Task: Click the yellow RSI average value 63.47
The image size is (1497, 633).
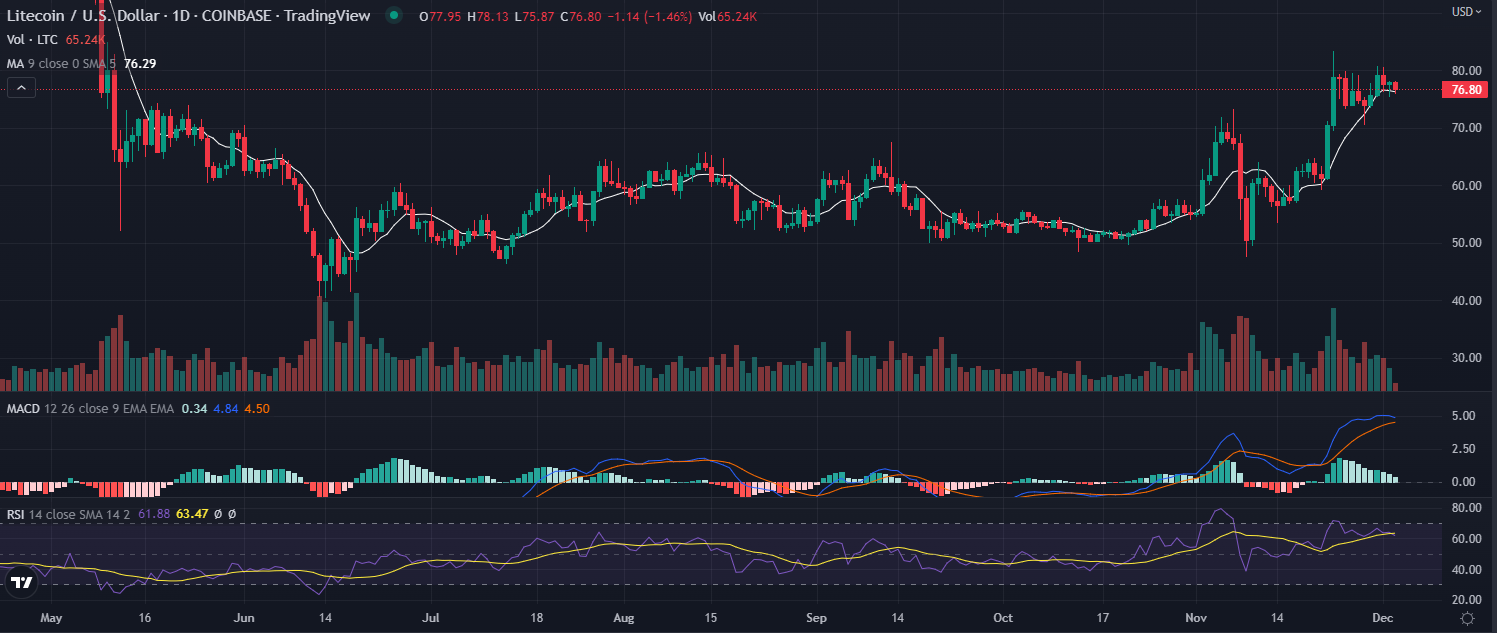Action: tap(190, 514)
